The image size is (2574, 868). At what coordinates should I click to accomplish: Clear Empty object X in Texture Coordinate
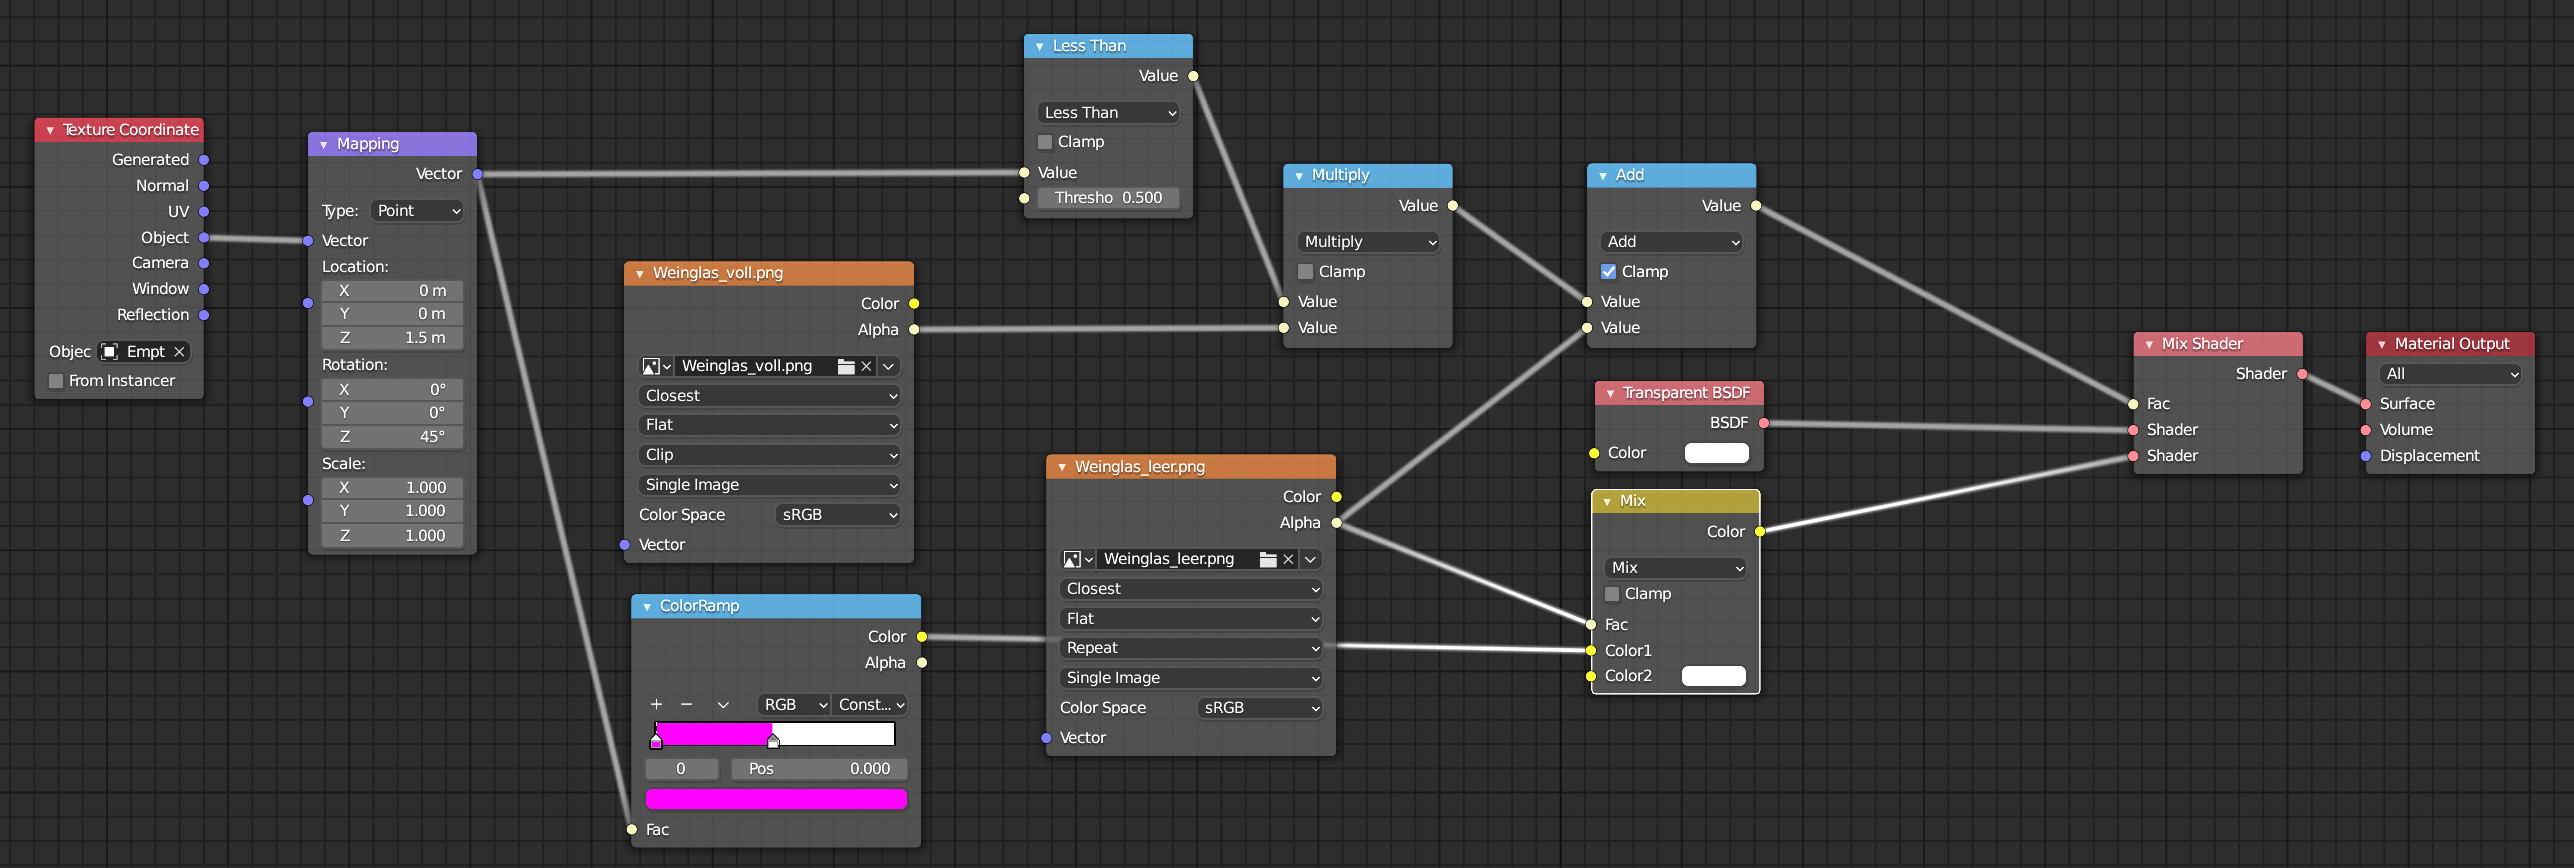pyautogui.click(x=179, y=352)
